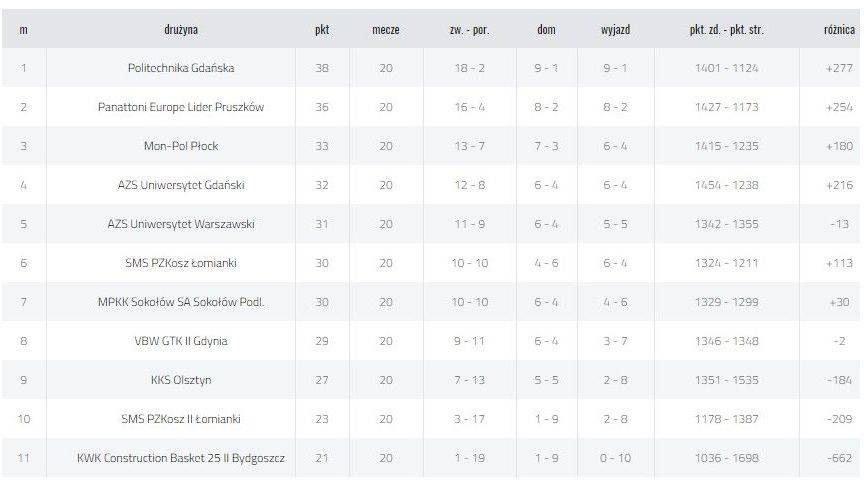Click the 'drużyna' column header
Image resolution: width=864 pixels, height=482 pixels.
coord(181,30)
